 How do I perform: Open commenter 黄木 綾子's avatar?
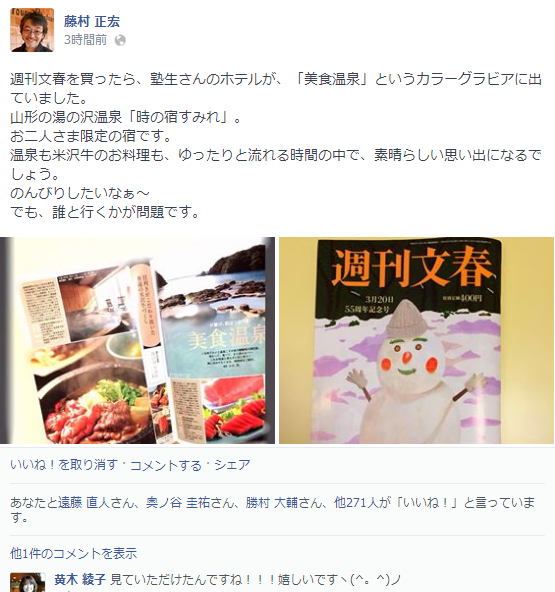(28, 582)
